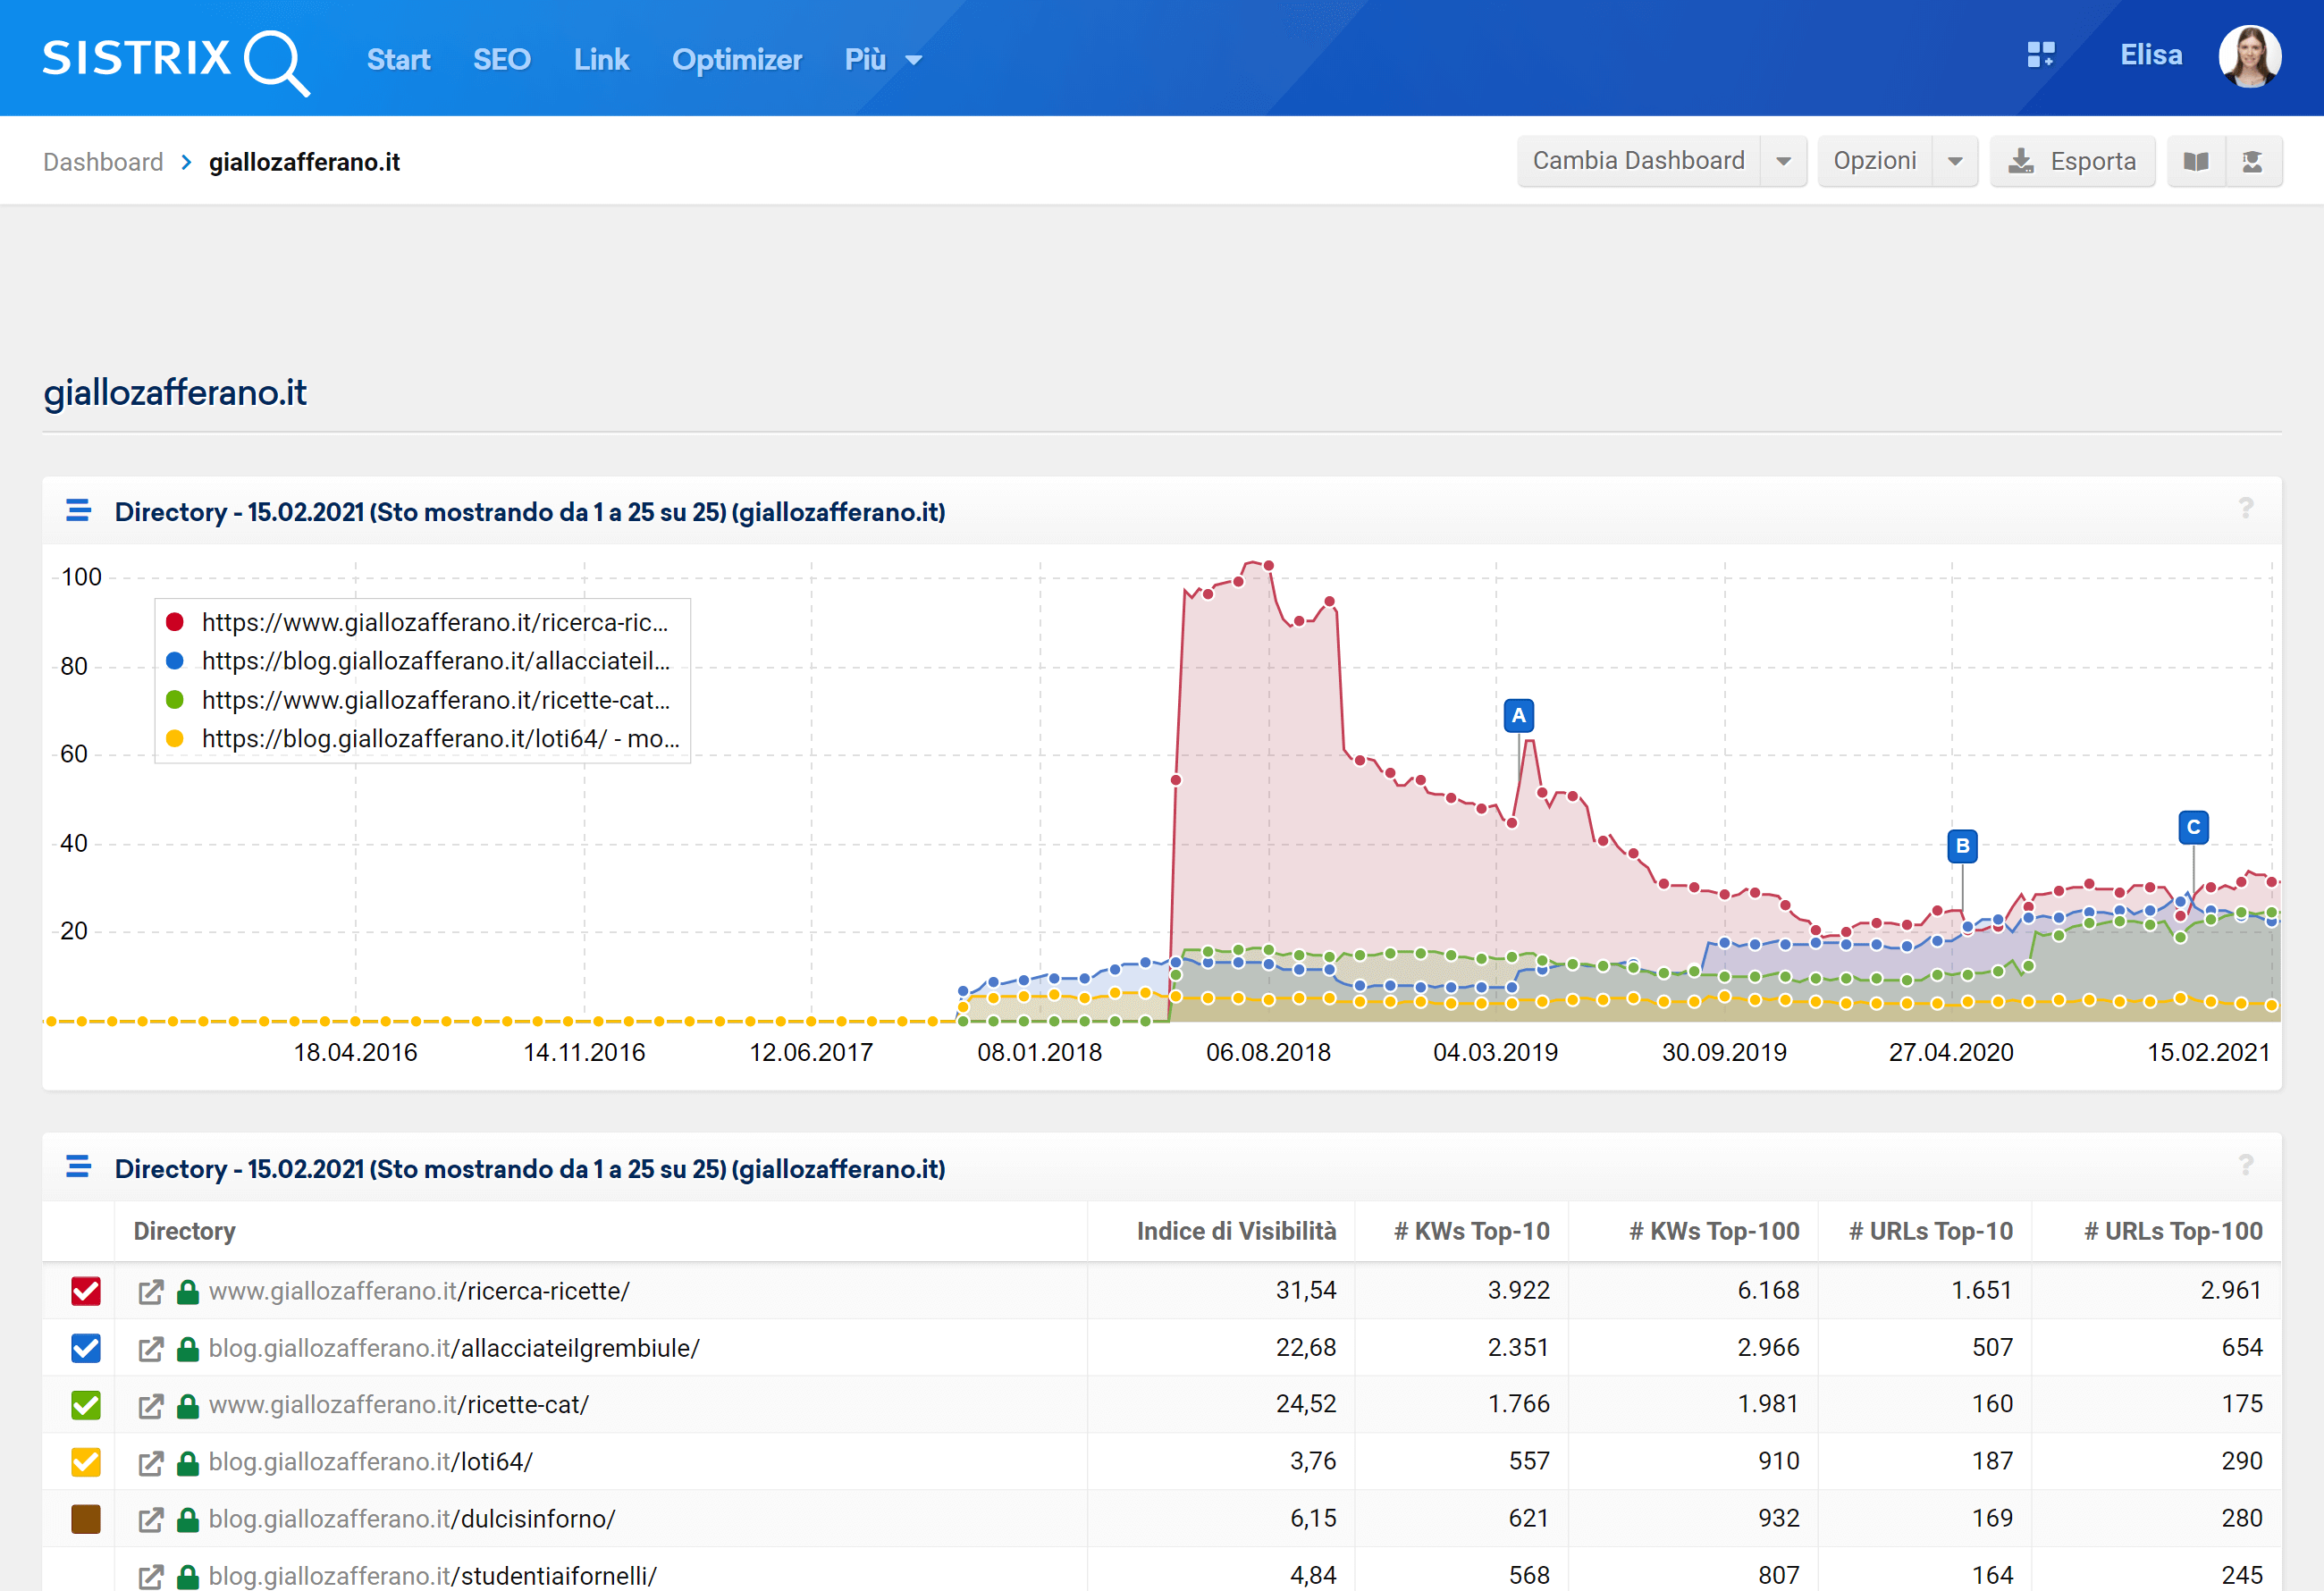
Task: Open external link icon for loti64 row
Action: coord(151,1463)
